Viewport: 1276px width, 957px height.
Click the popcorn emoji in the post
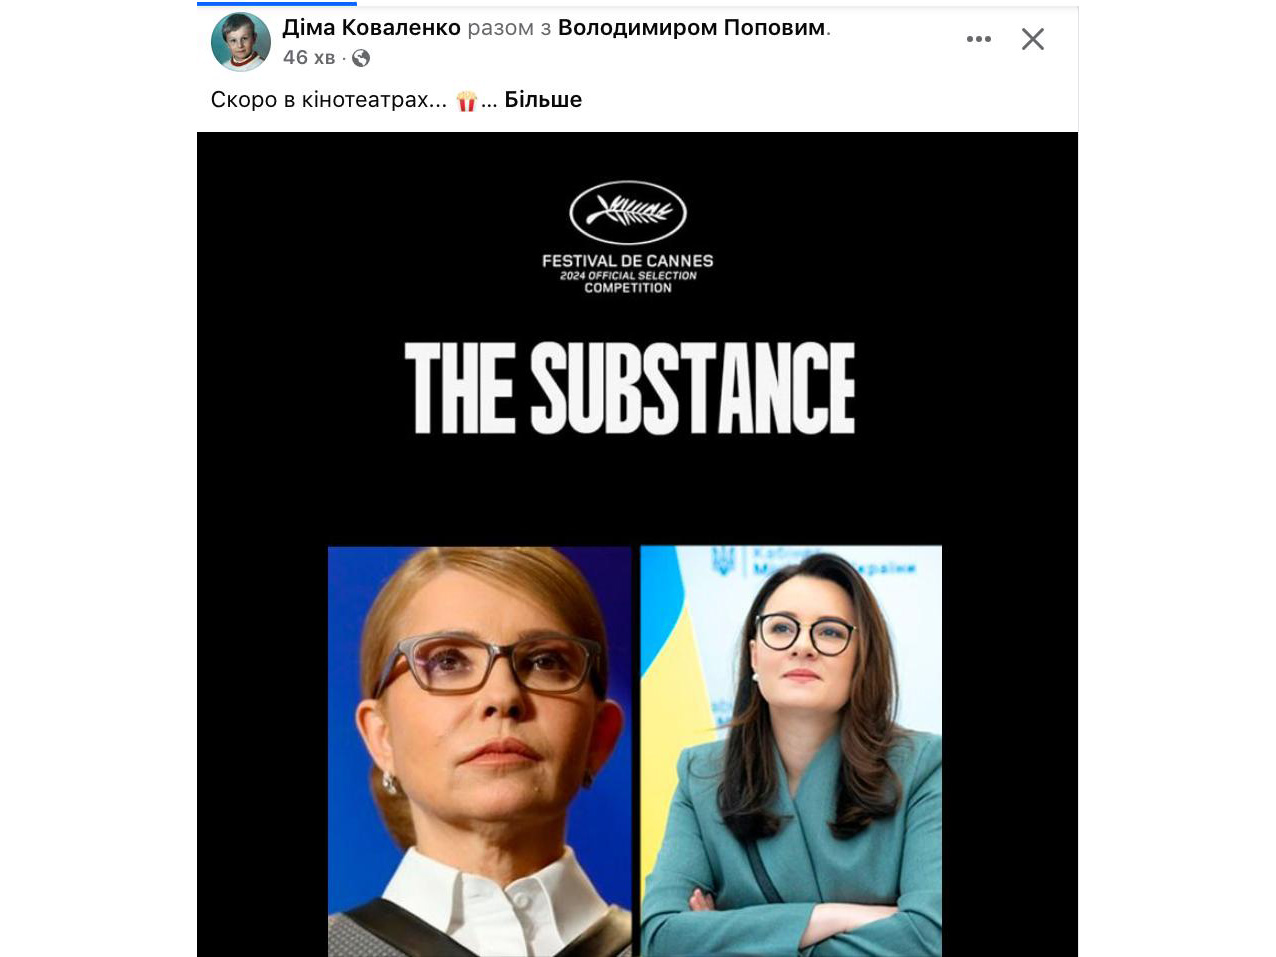coord(466,100)
